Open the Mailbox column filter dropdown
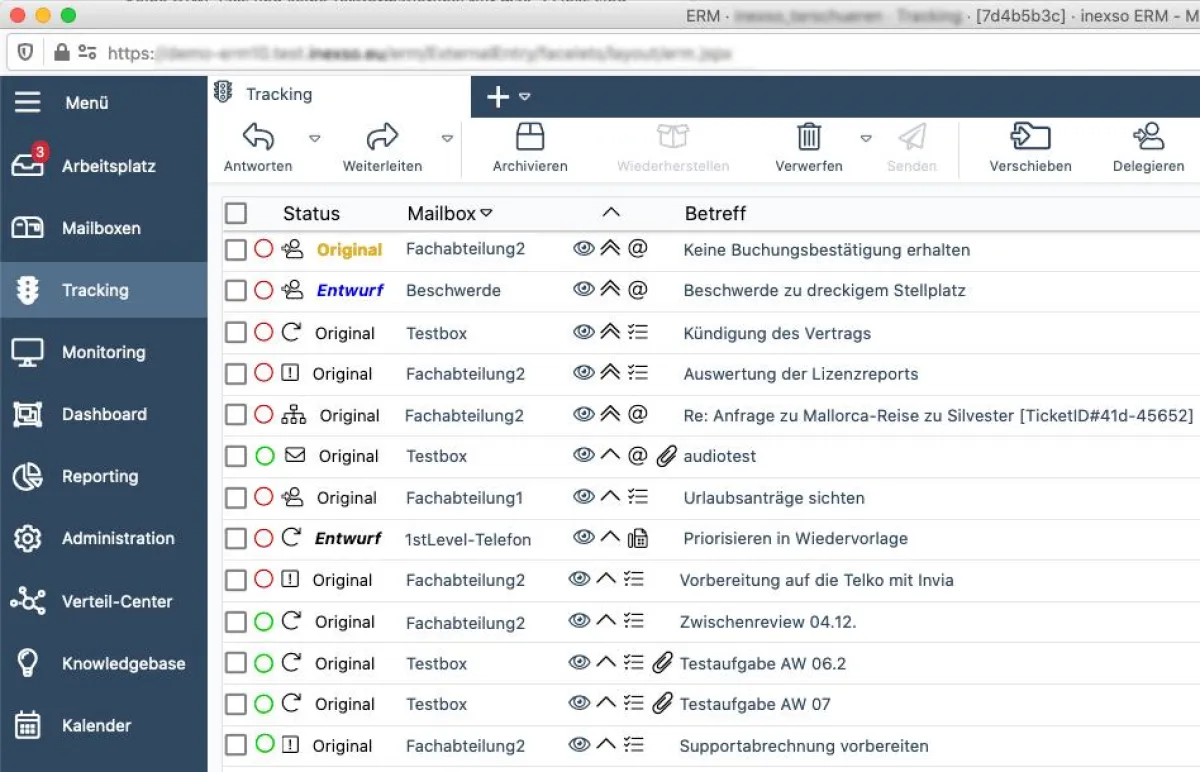This screenshot has height=772, width=1200. pos(487,212)
